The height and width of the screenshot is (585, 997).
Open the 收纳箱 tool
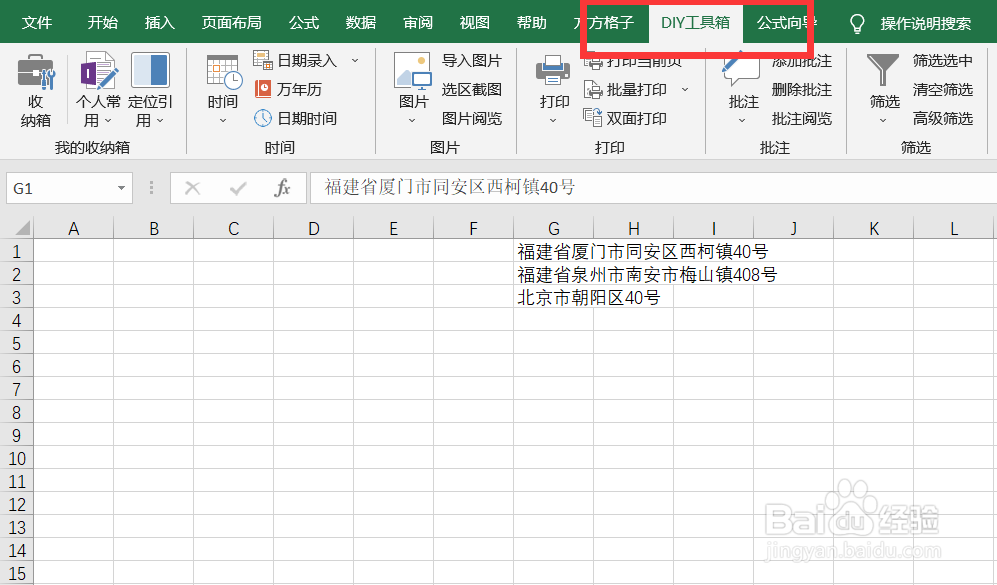36,88
